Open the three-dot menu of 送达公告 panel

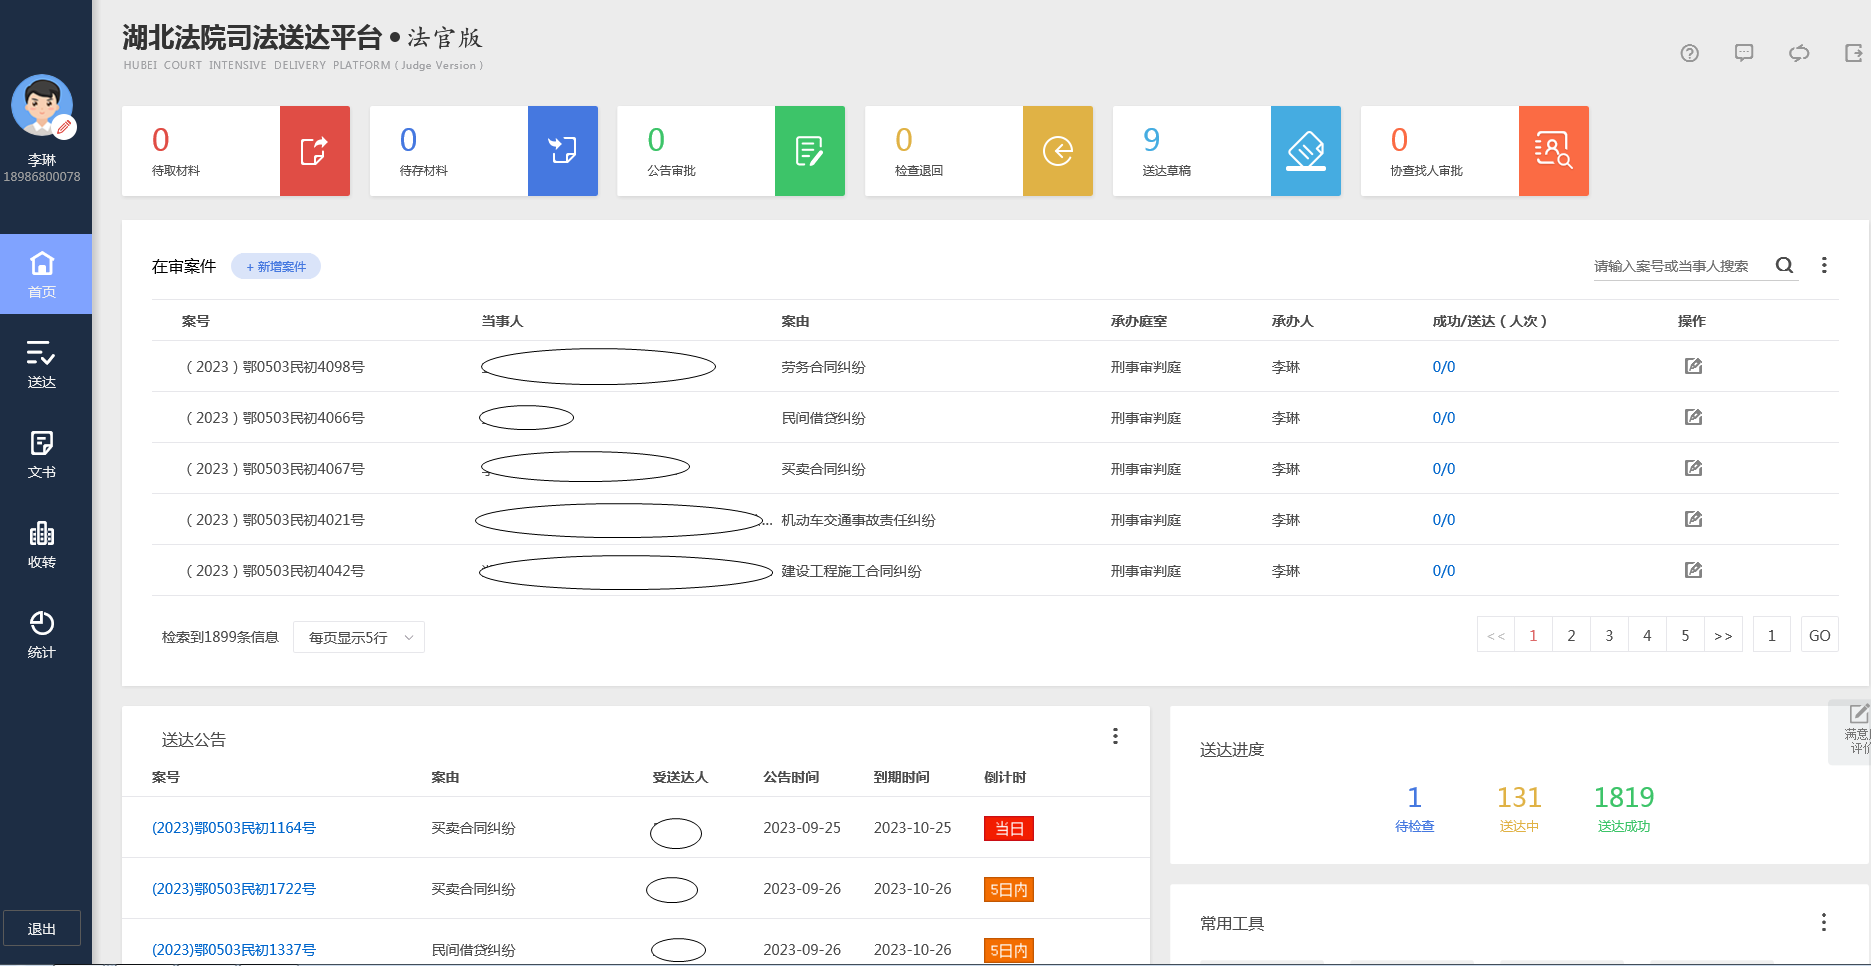click(x=1115, y=736)
